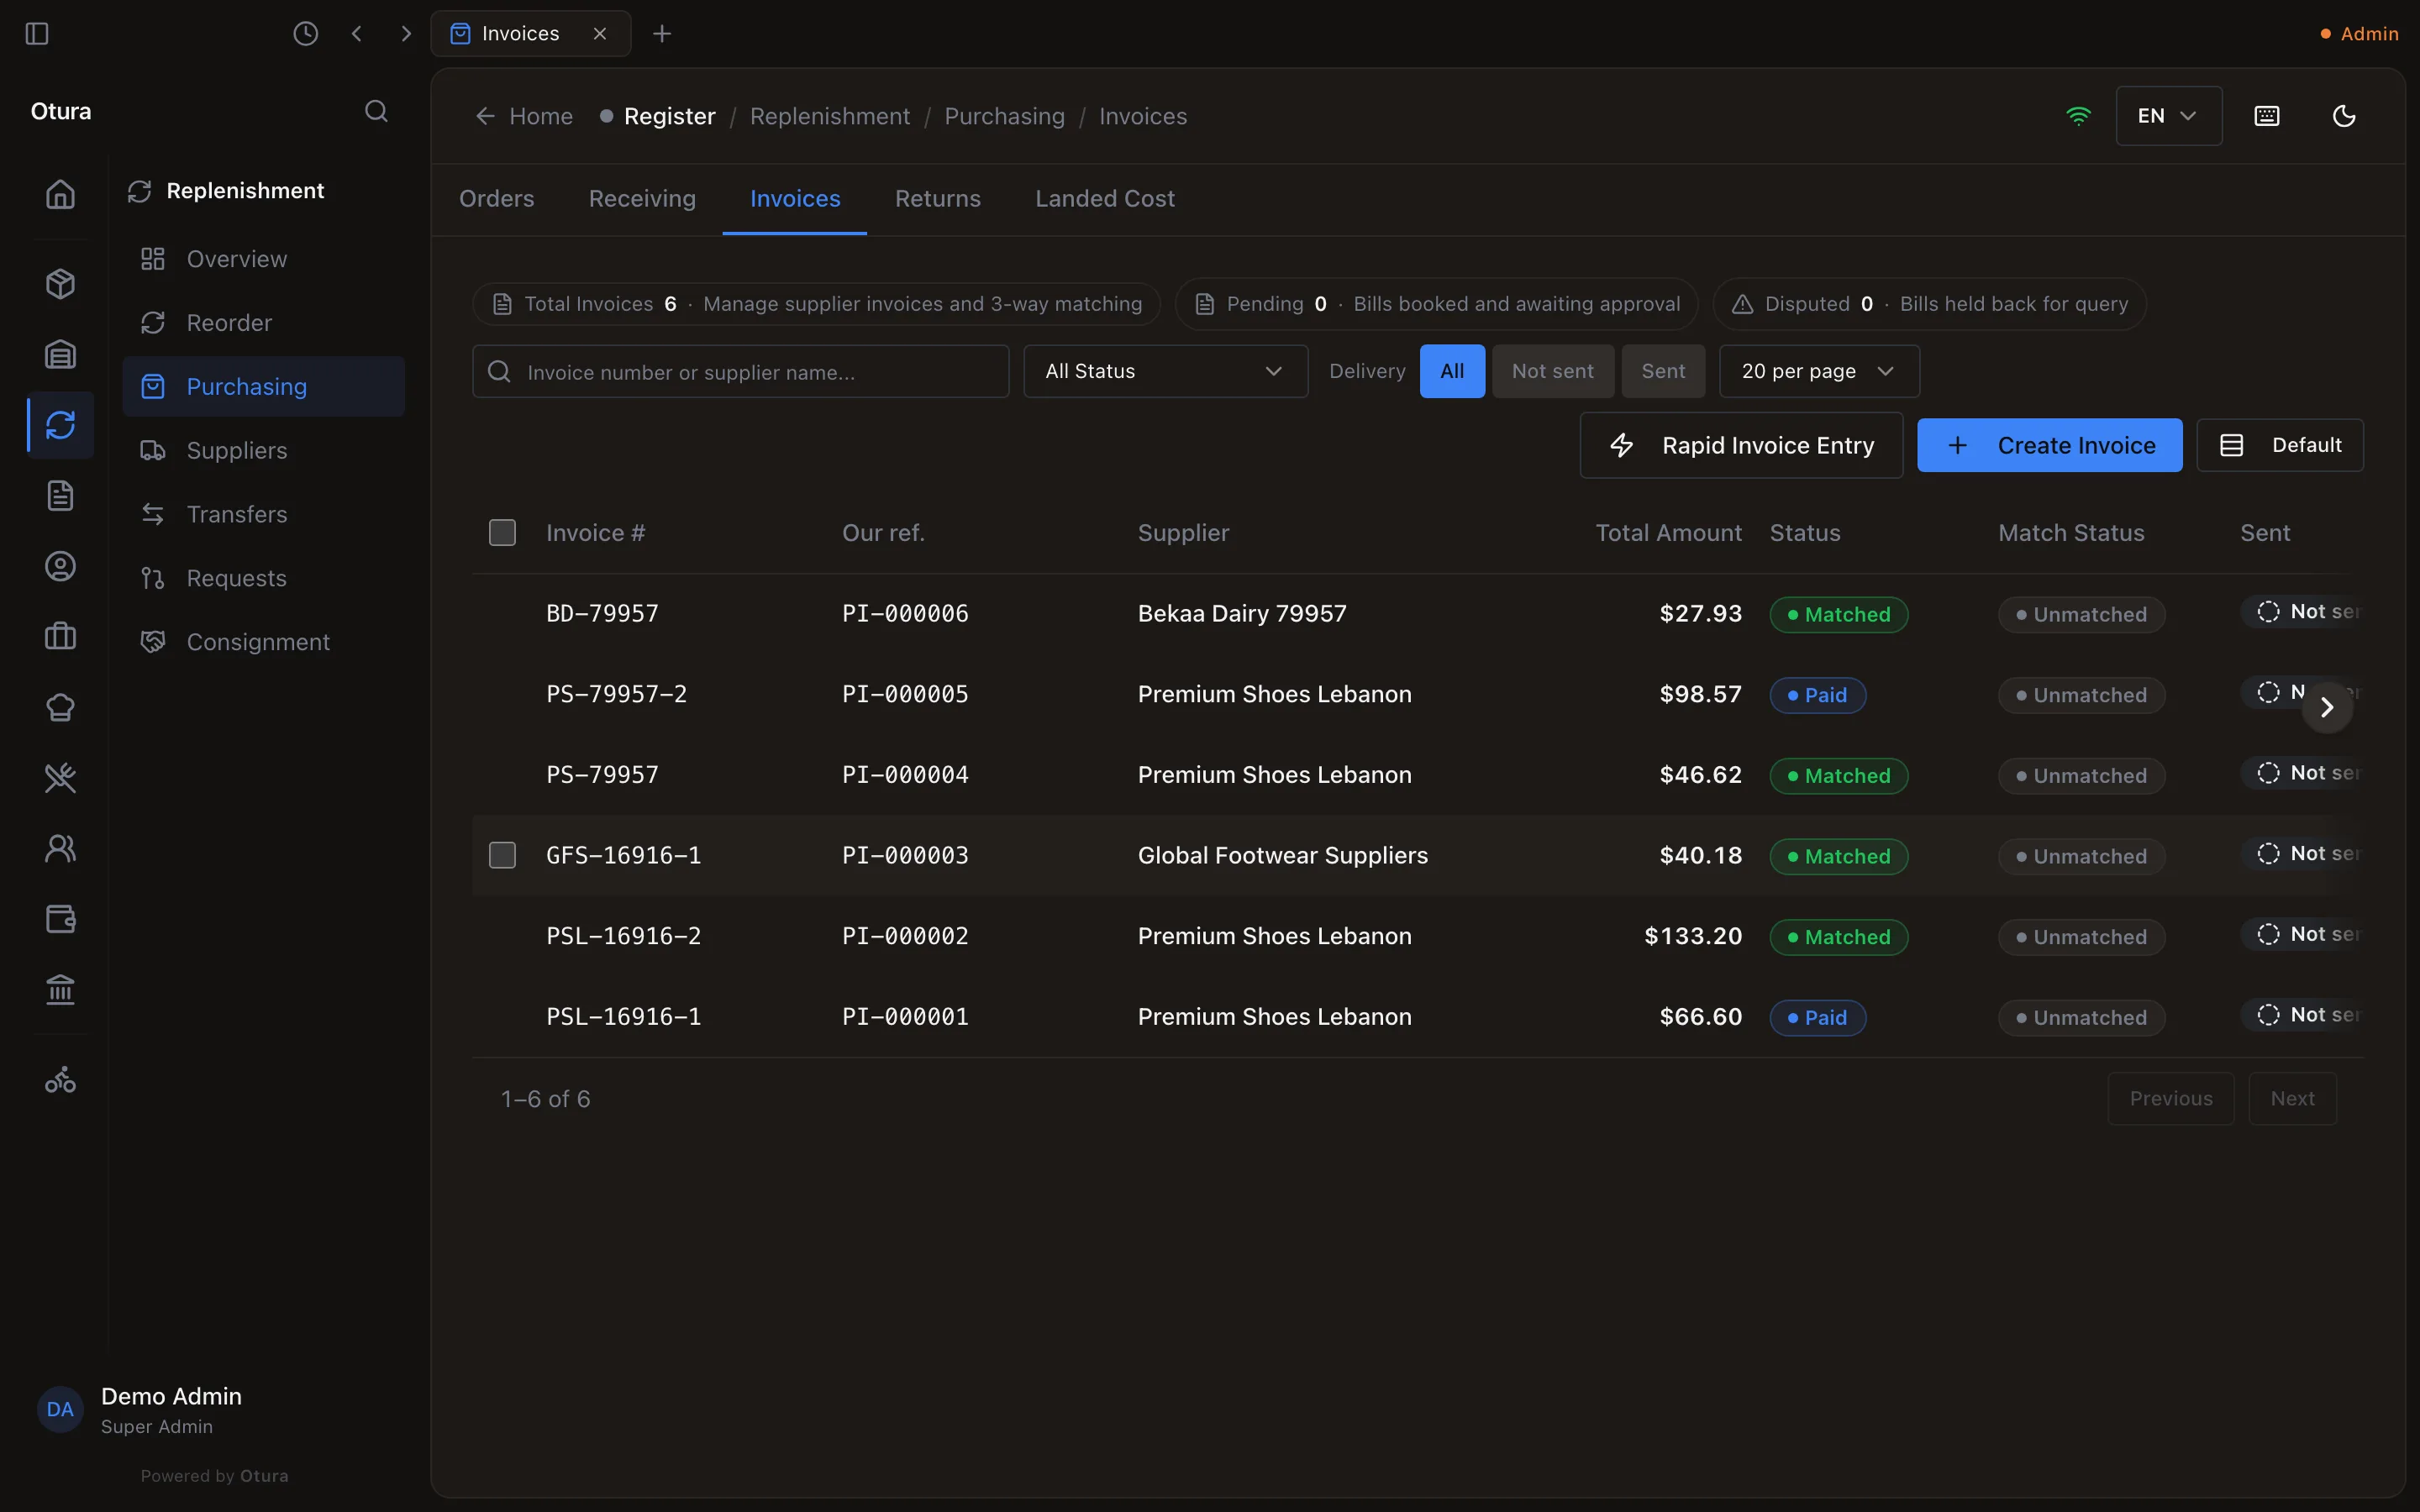
Task: Open the cube inventory icon in left rail
Action: [x=60, y=284]
